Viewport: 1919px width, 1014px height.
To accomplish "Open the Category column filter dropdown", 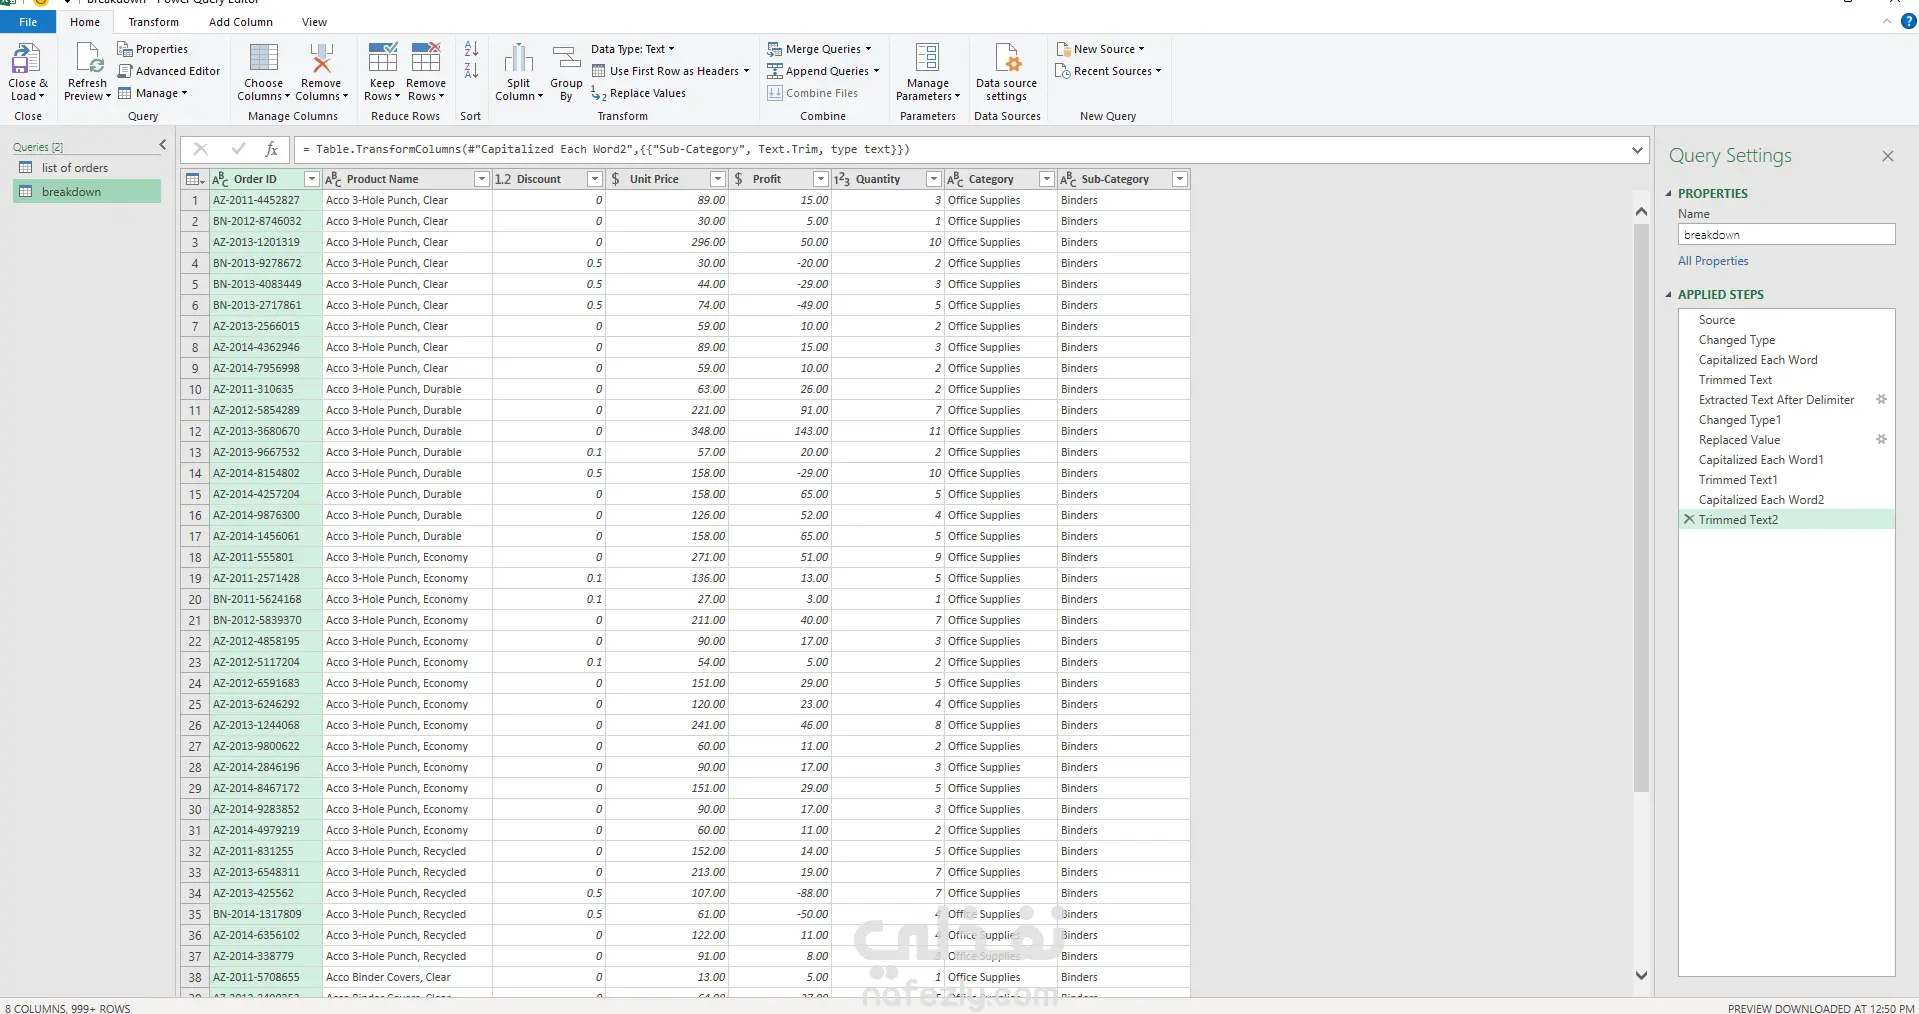I will pyautogui.click(x=1046, y=179).
